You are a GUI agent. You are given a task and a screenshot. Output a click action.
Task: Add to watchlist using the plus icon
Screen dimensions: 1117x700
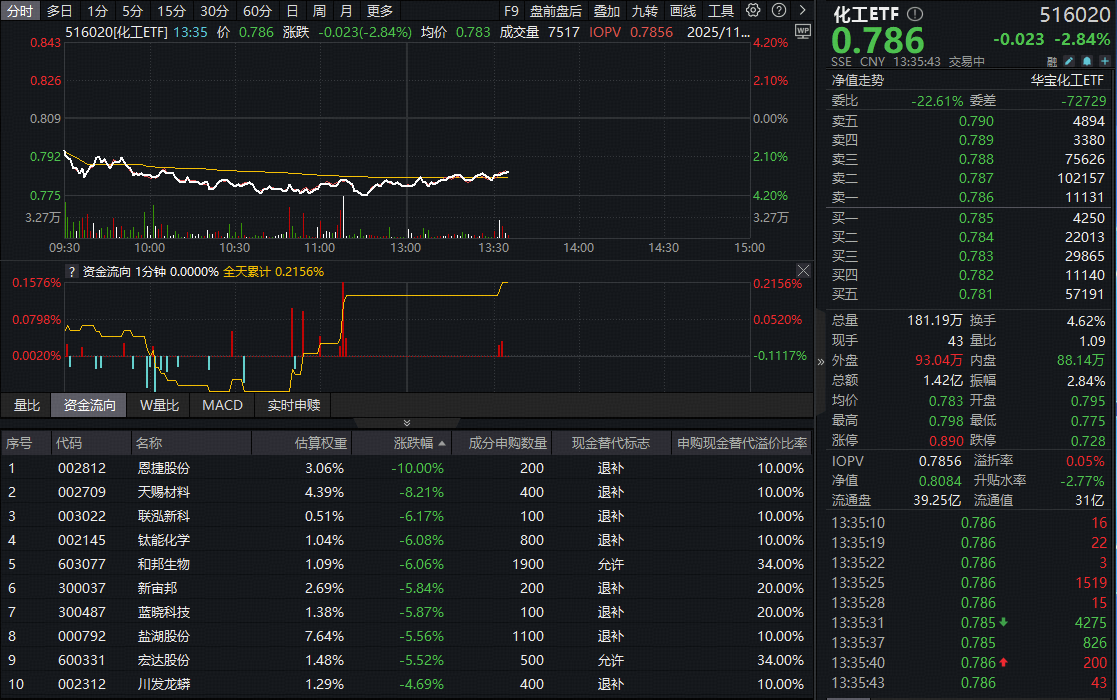tap(1104, 61)
